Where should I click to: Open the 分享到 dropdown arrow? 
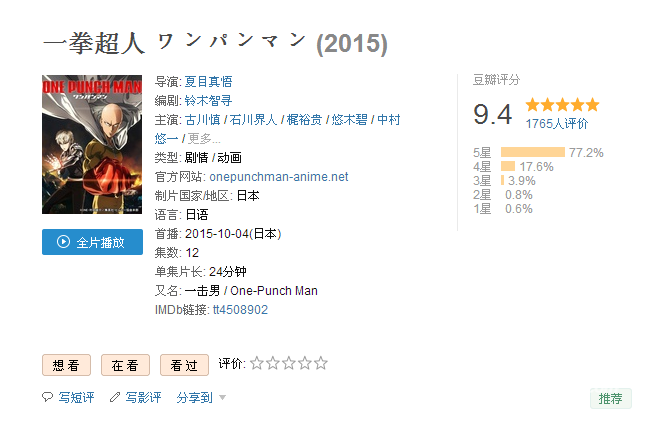coord(222,398)
